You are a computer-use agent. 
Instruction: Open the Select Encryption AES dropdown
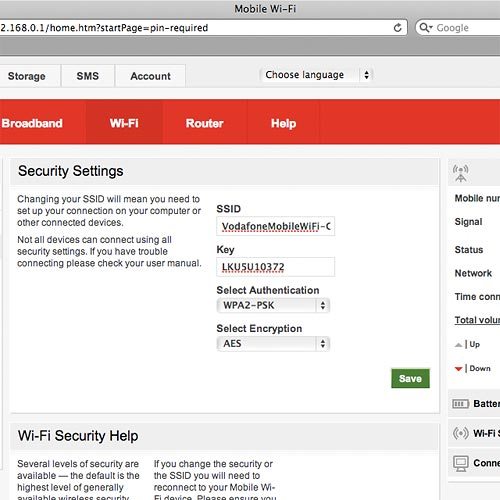click(273, 344)
